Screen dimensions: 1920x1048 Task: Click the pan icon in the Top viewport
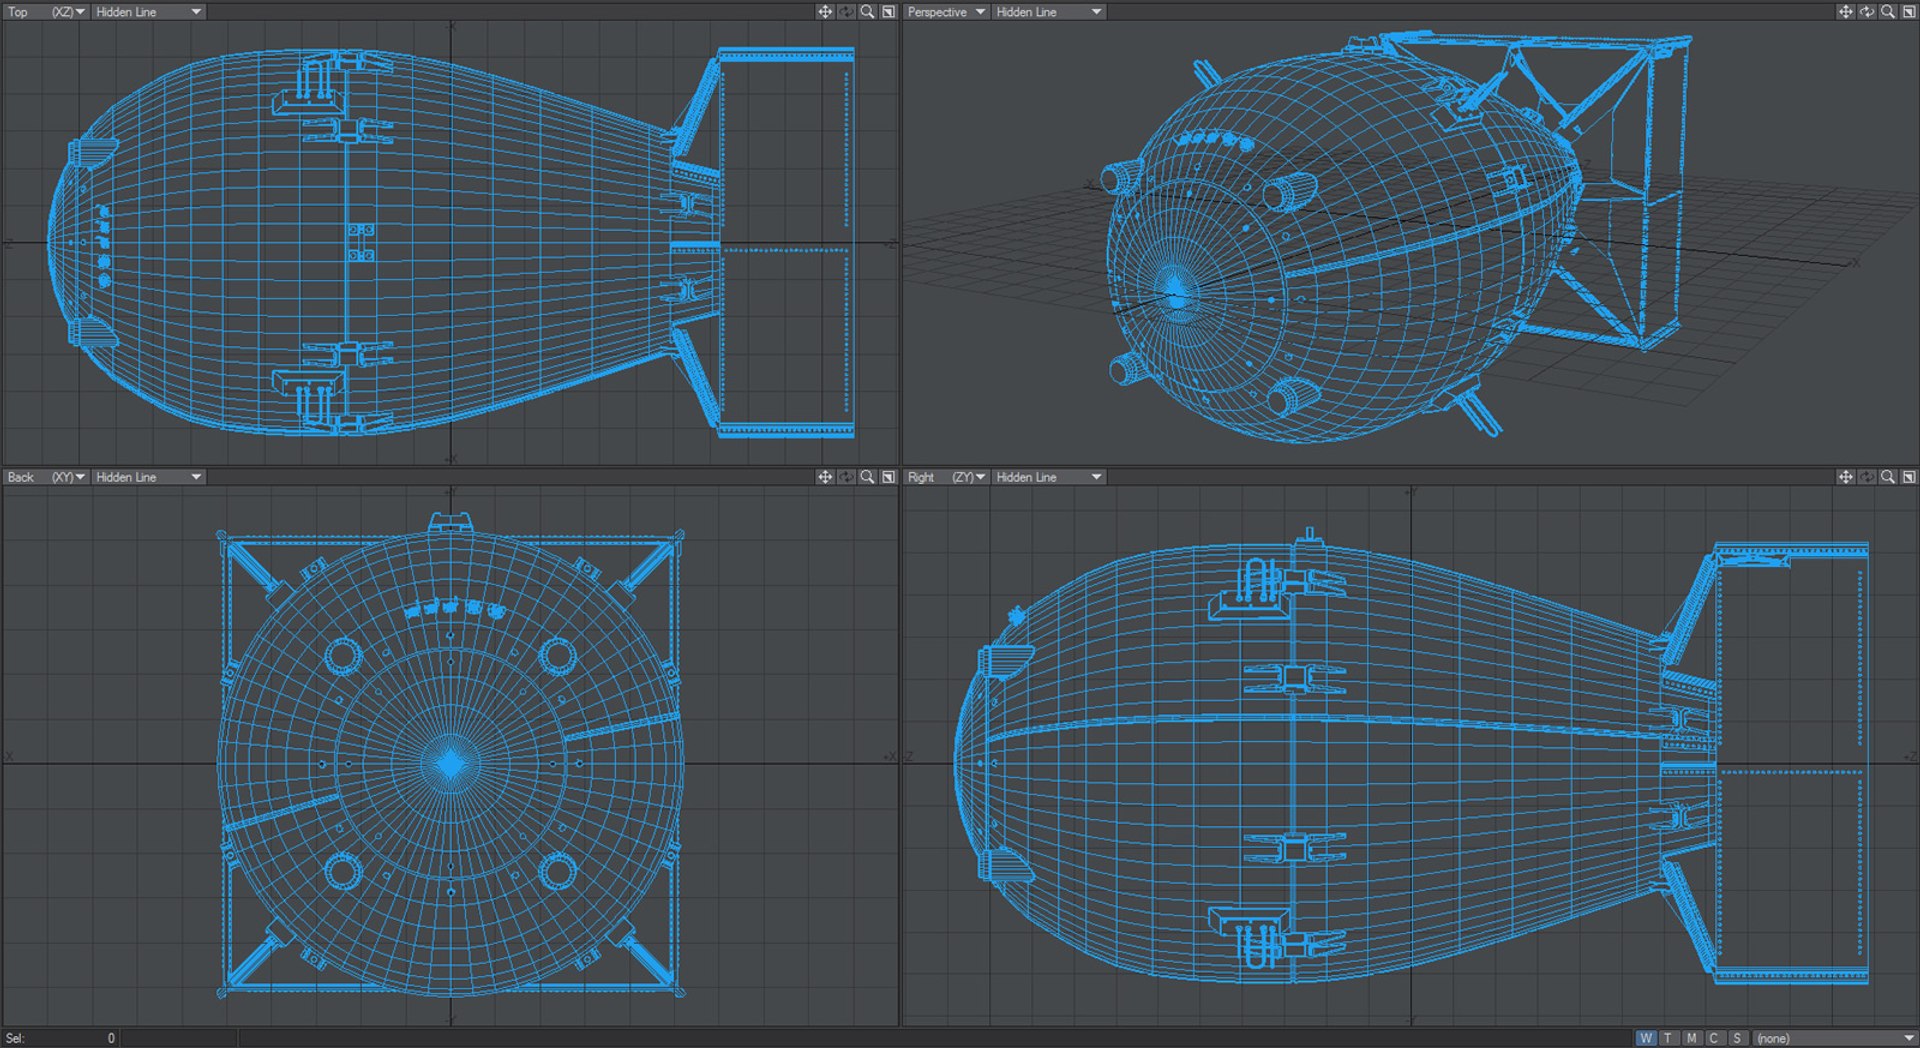pyautogui.click(x=825, y=12)
